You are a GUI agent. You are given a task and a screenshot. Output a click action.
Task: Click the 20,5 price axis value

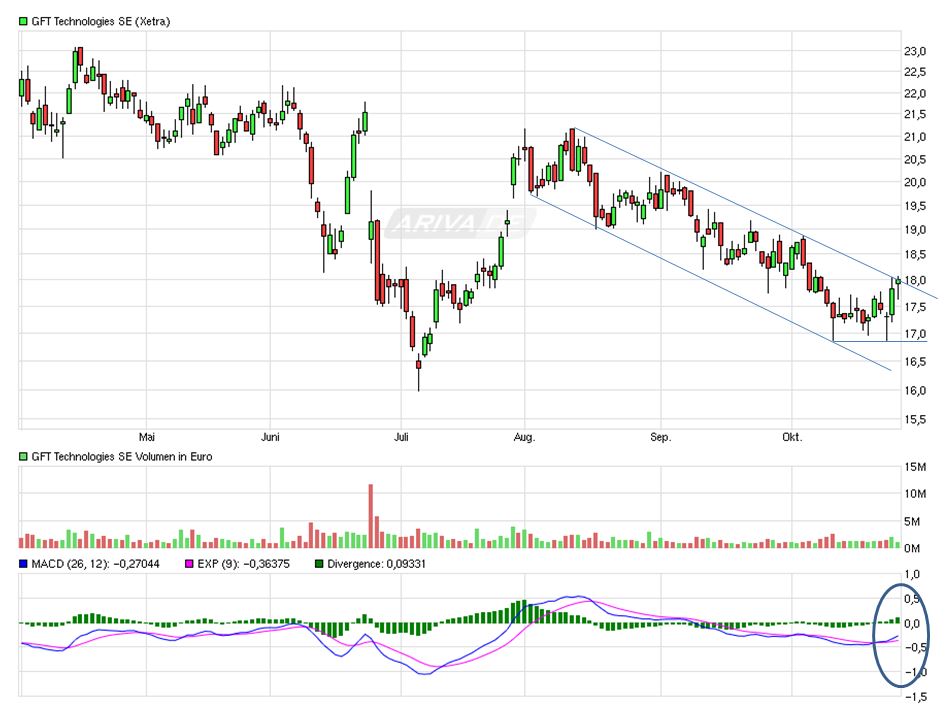coord(915,160)
